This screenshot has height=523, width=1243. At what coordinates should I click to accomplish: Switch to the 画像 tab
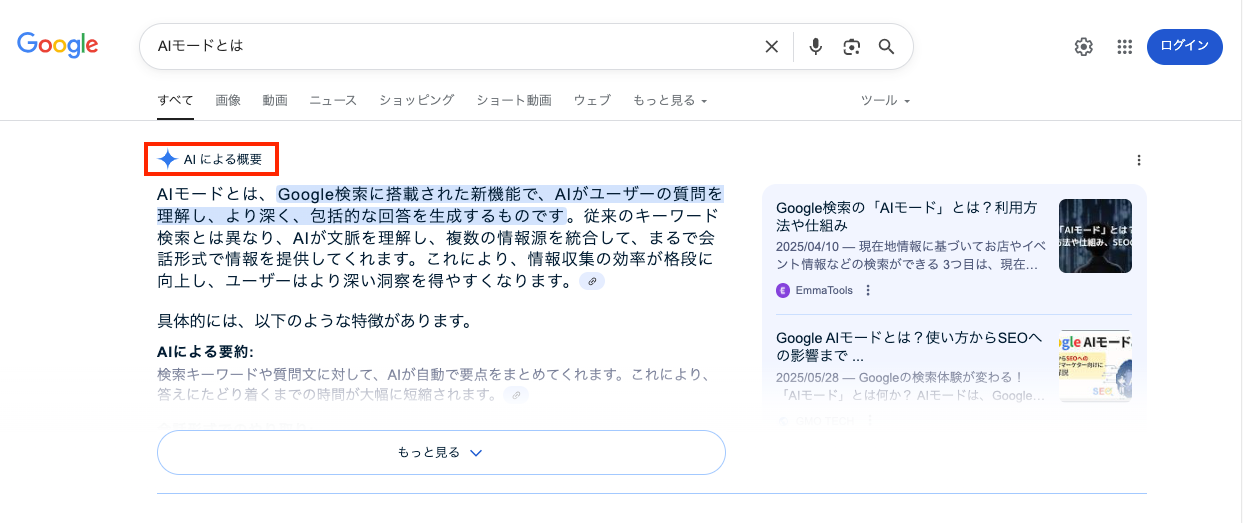228,101
